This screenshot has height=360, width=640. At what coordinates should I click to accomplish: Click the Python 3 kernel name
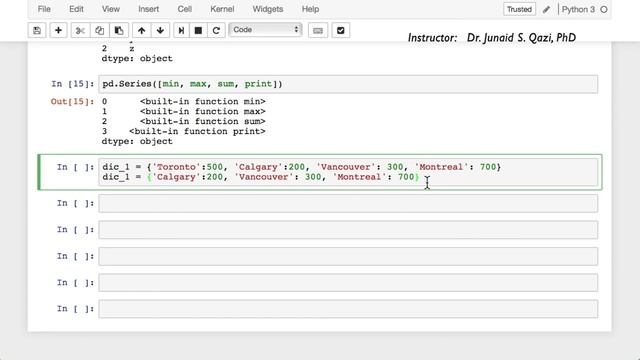pos(578,9)
